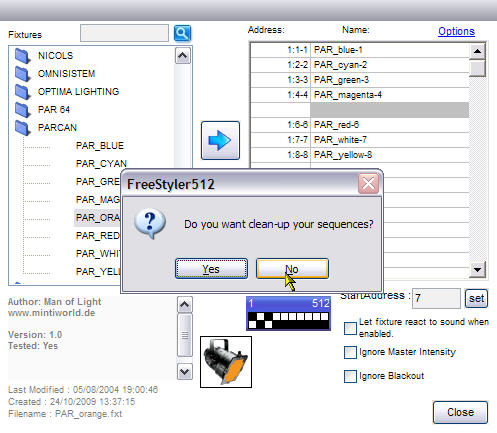The width and height of the screenshot is (497, 433).
Task: Open the OPTIMA LIGHTING folder icon
Action: (x=23, y=92)
